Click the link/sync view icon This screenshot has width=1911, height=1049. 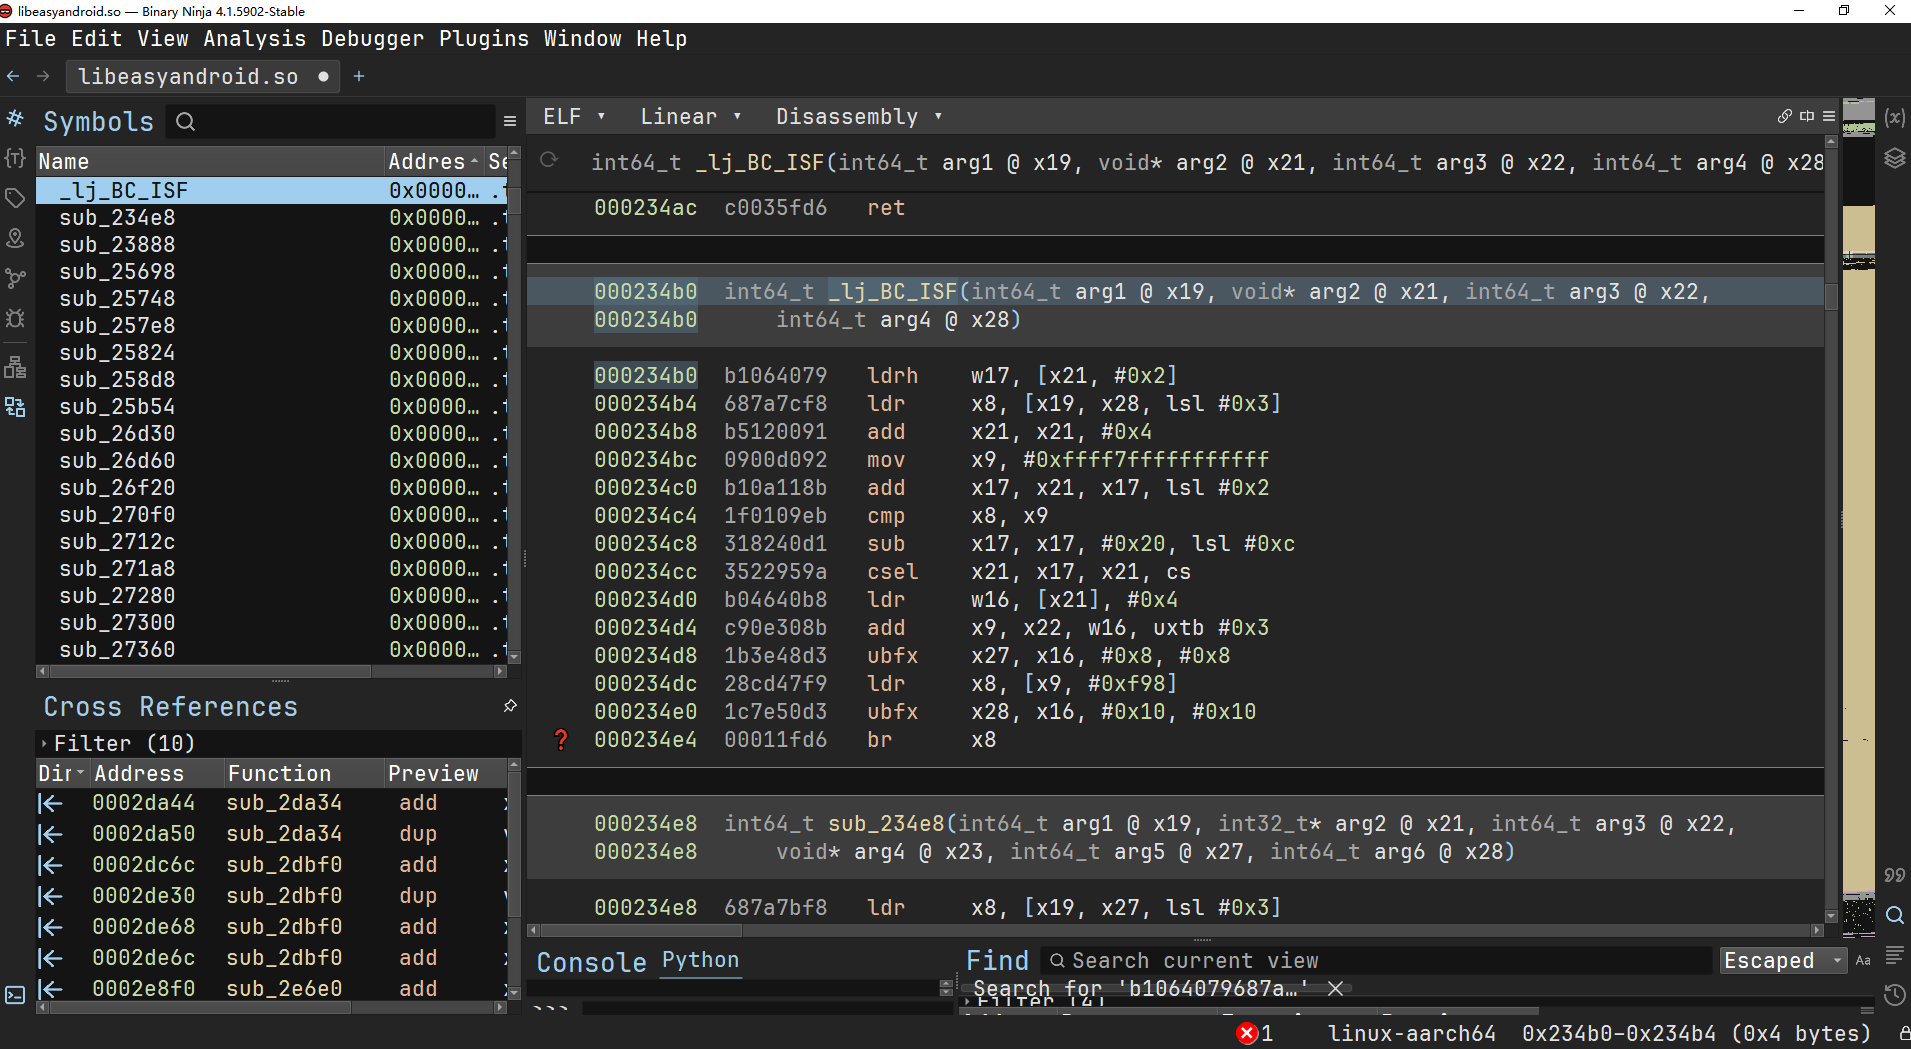click(x=1785, y=116)
